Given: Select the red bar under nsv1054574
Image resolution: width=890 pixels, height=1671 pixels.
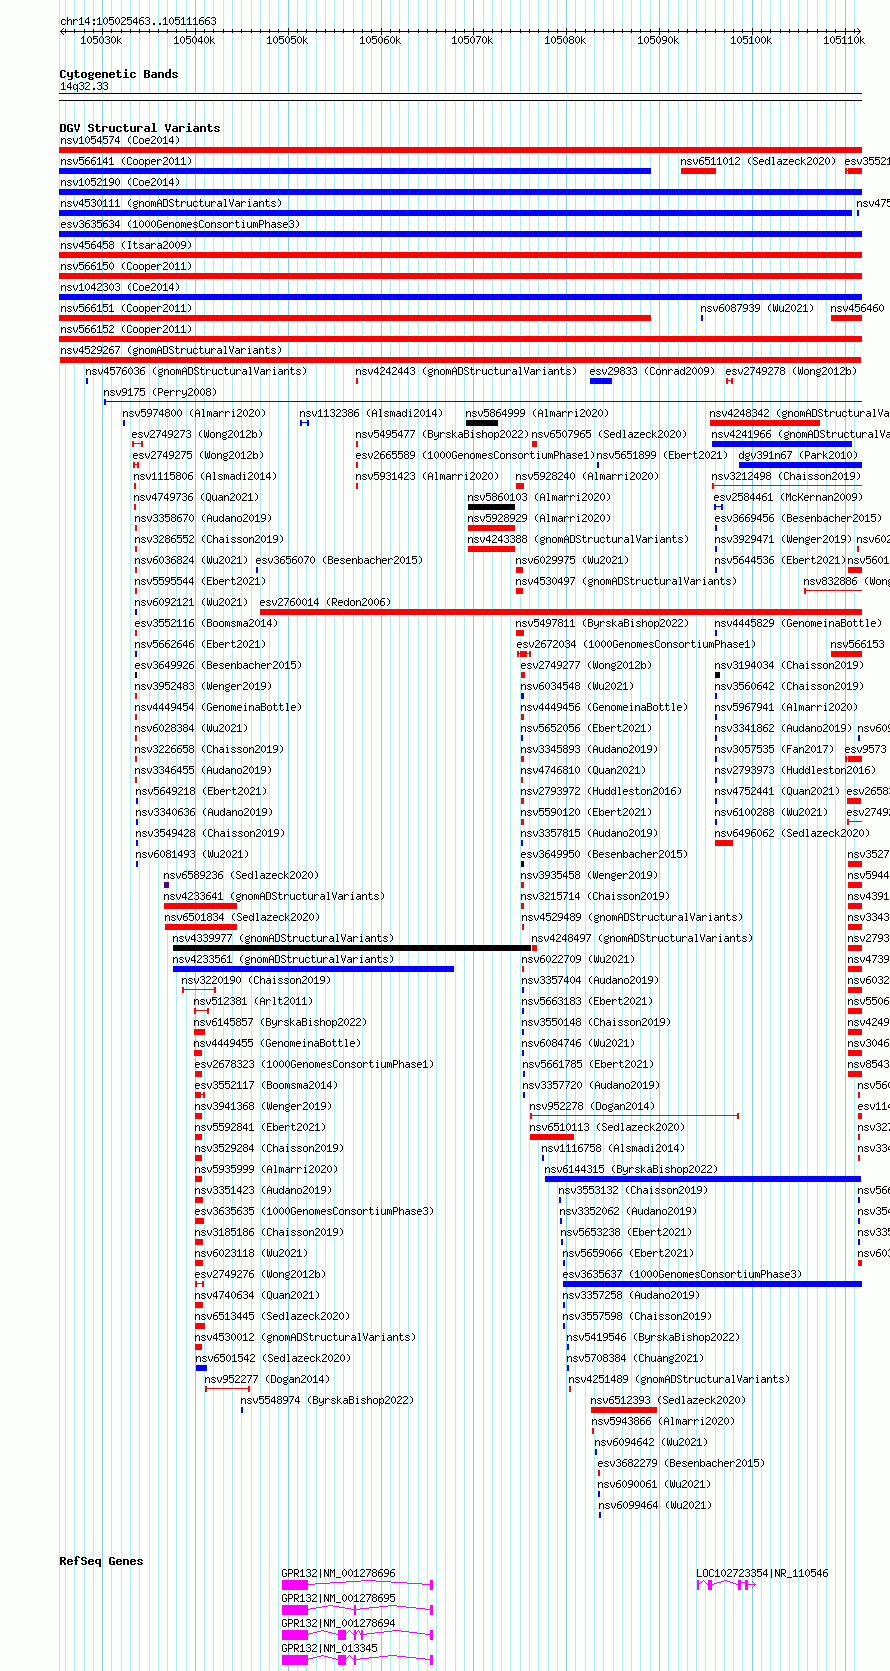Looking at the screenshot, I should [460, 150].
